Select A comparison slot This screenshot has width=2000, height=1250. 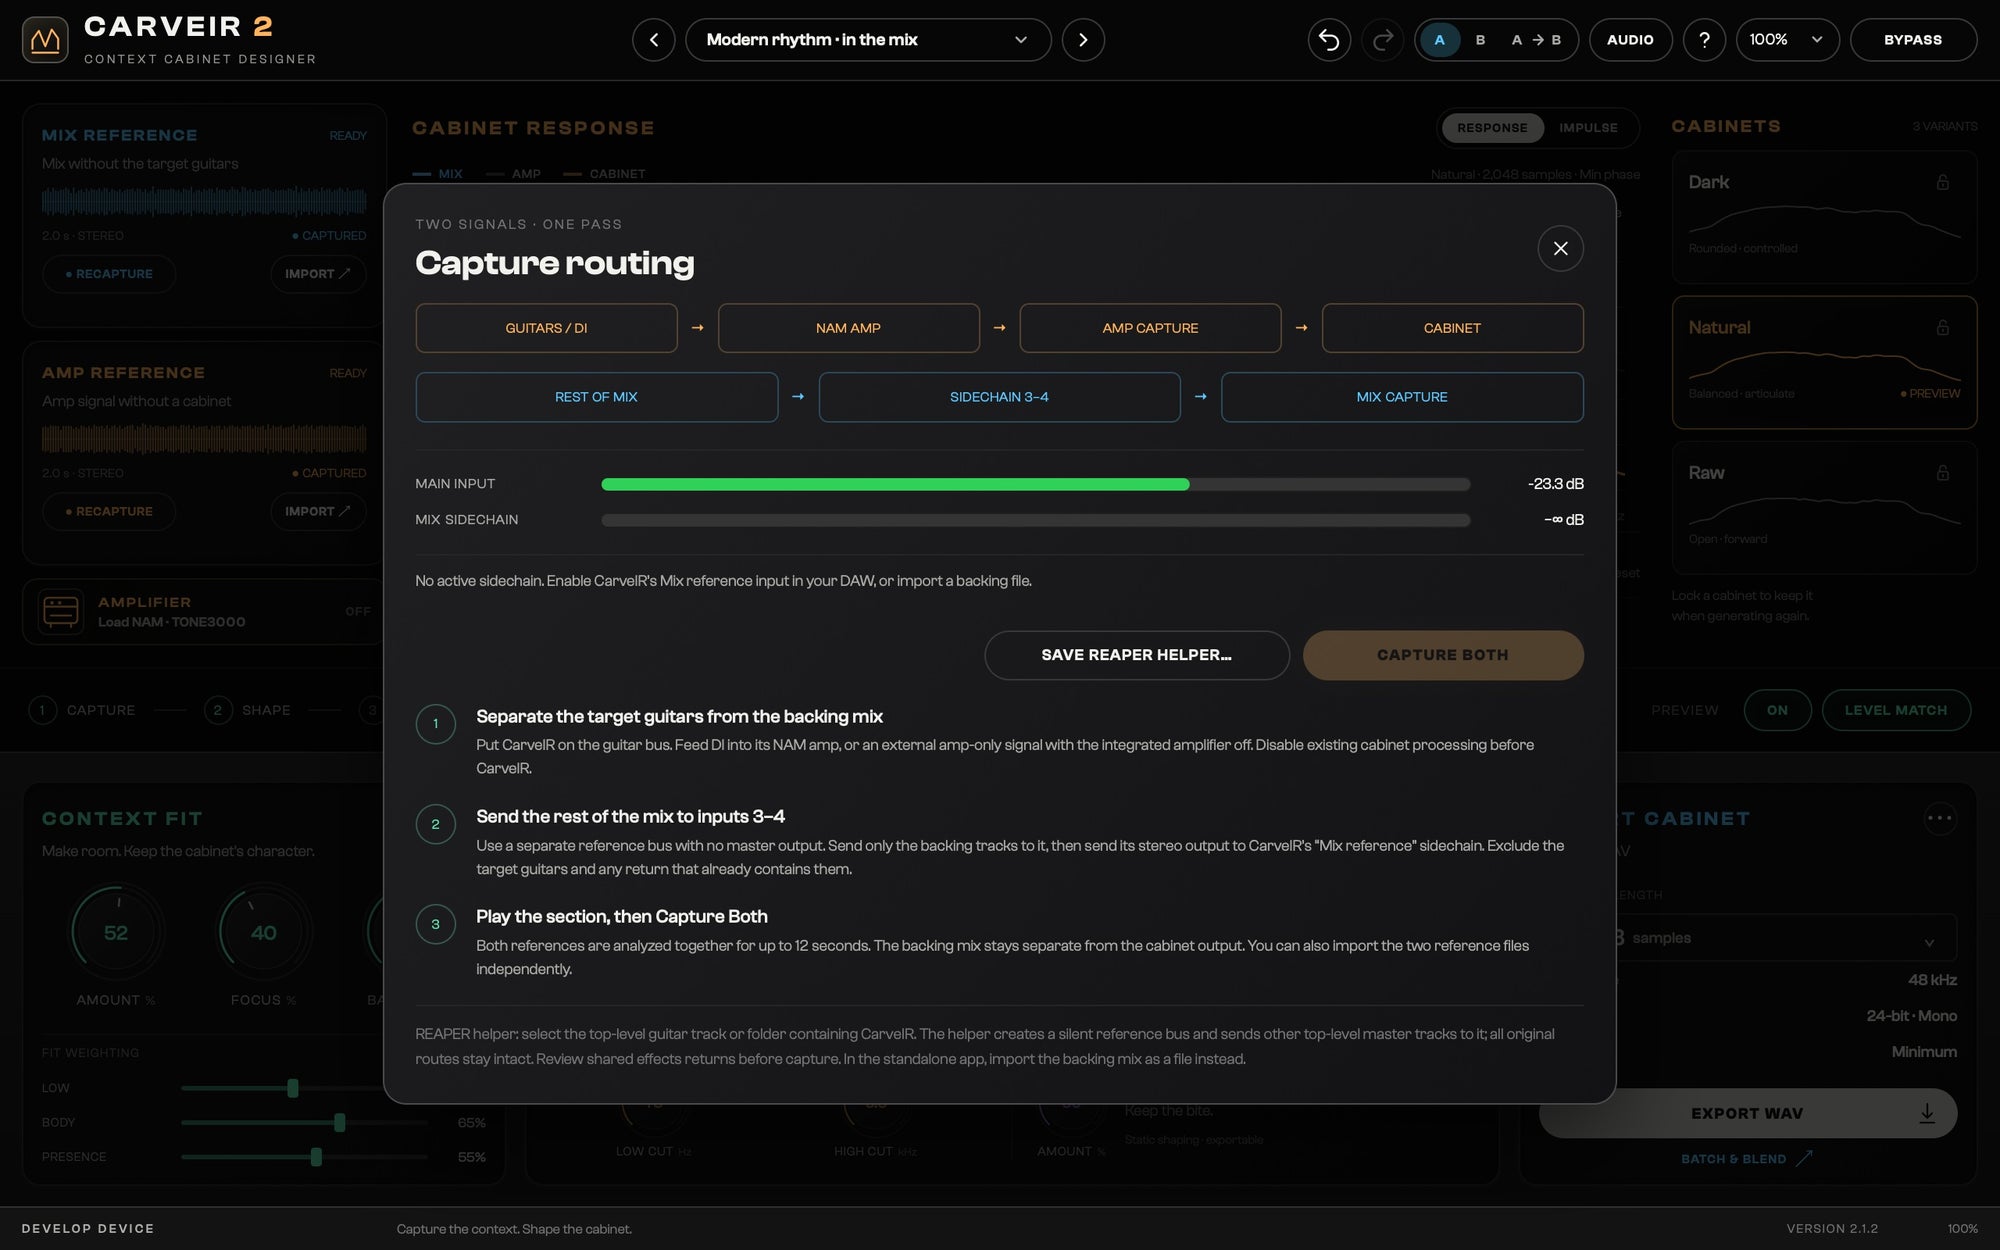coord(1439,40)
